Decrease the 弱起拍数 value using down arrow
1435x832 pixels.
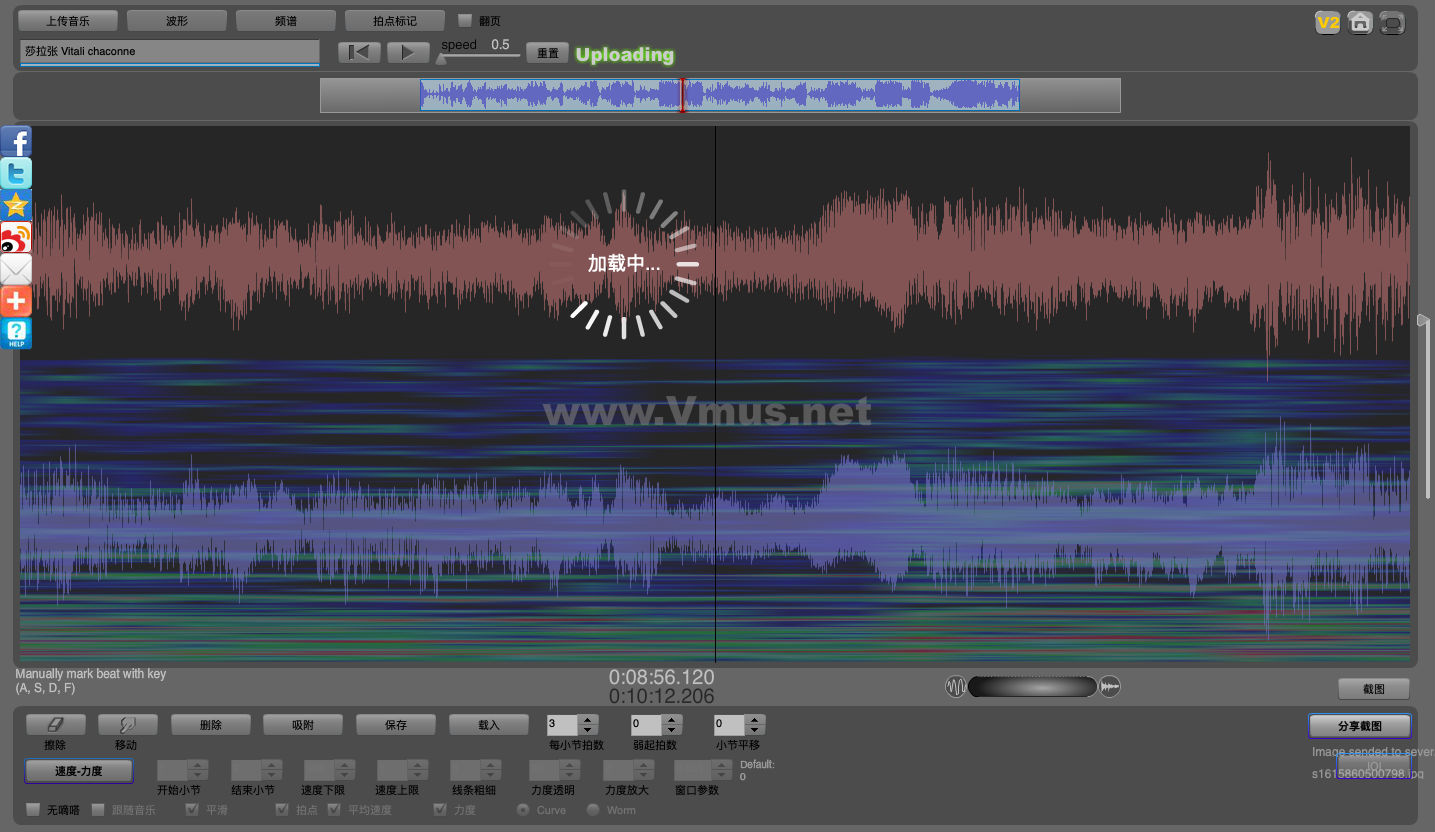672,730
